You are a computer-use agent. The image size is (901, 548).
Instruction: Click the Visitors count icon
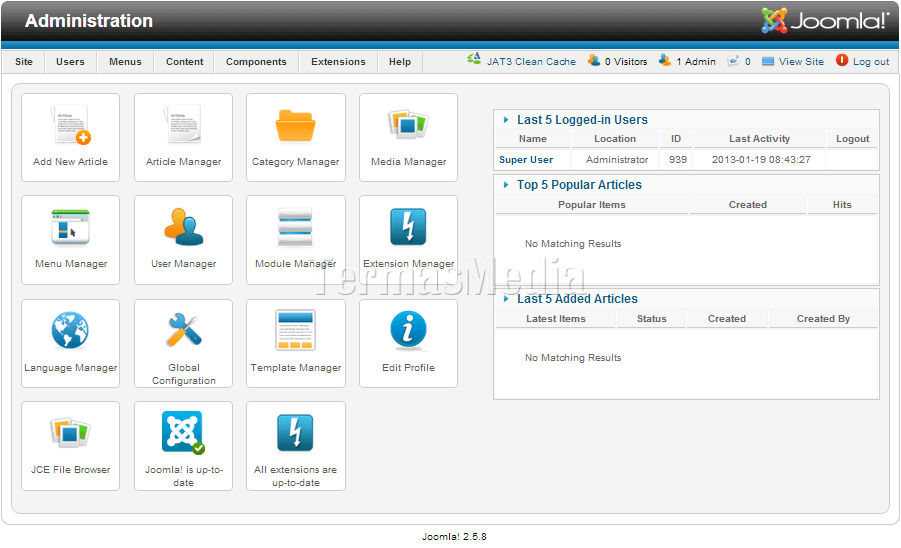point(594,60)
